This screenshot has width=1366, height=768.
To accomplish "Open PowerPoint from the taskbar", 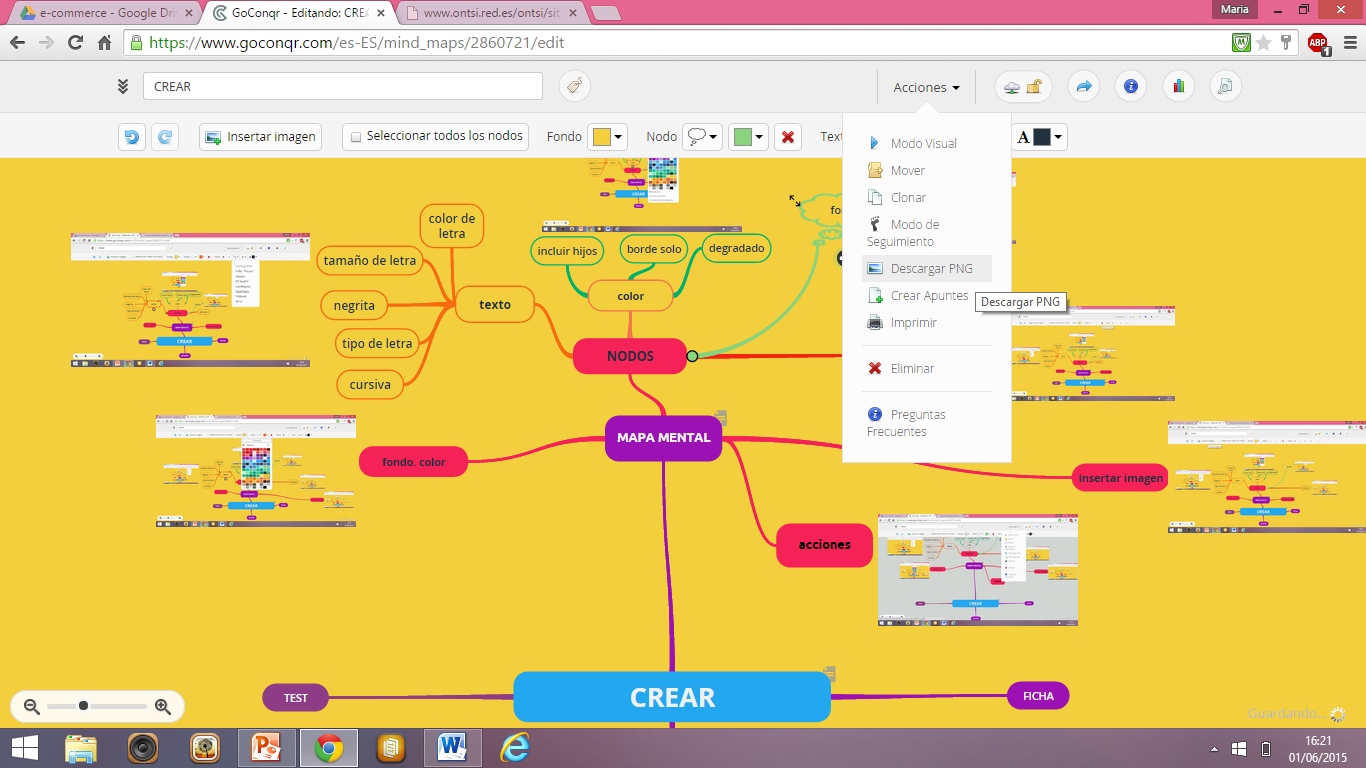I will click(x=267, y=748).
